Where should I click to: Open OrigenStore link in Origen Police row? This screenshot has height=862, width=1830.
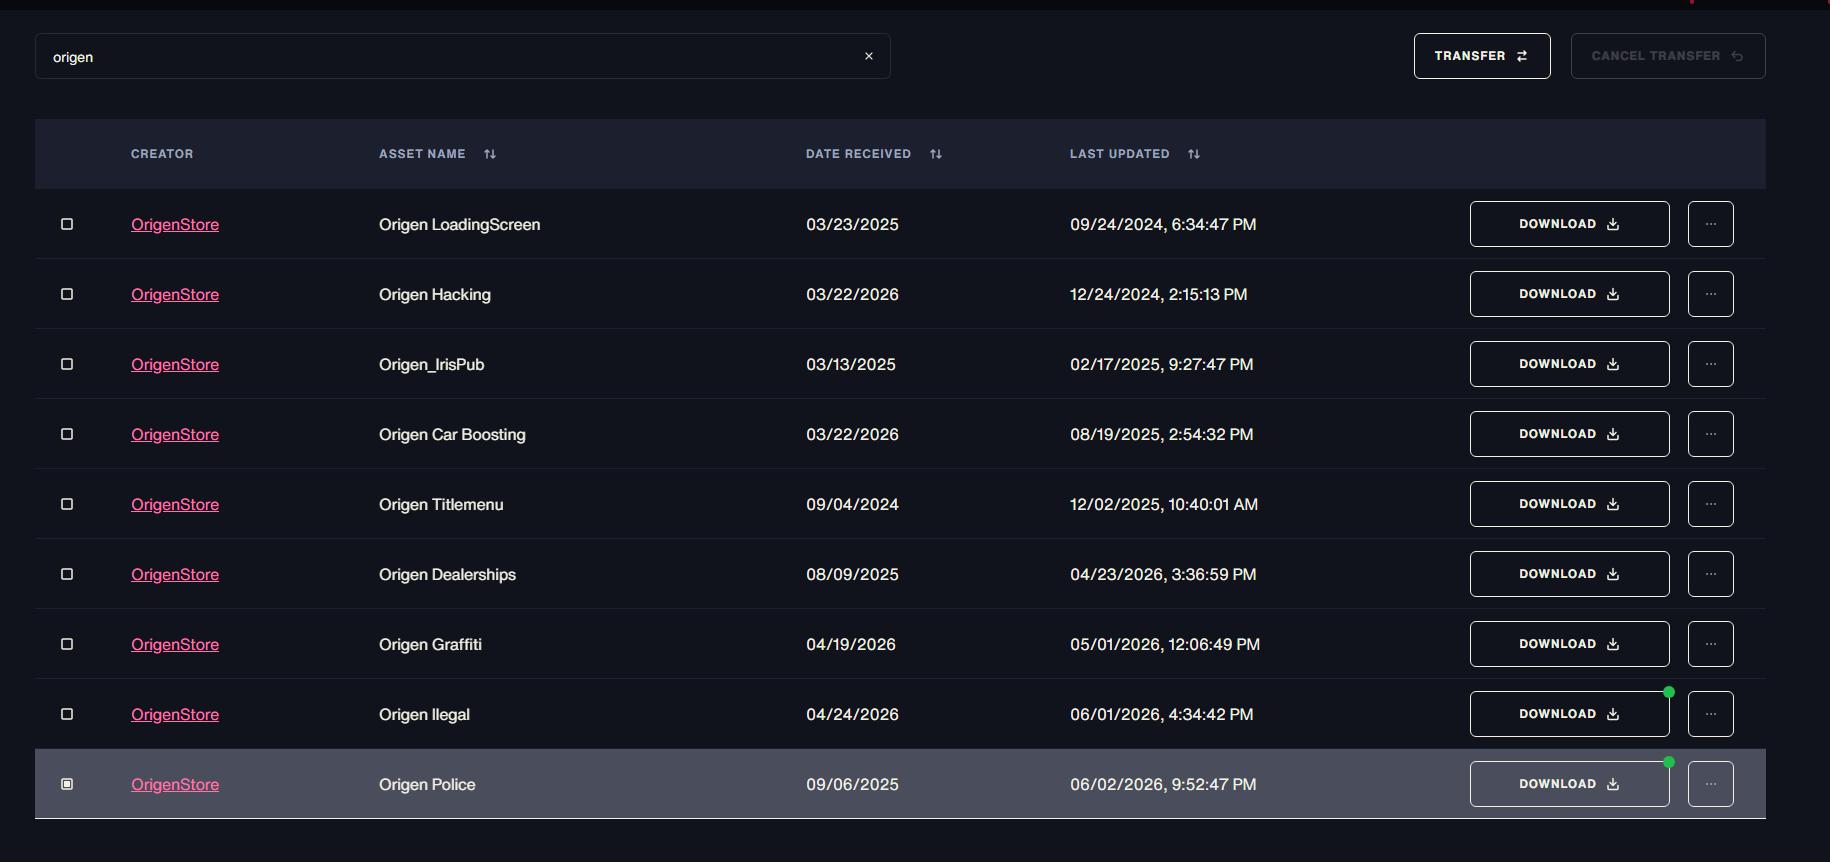175,785
